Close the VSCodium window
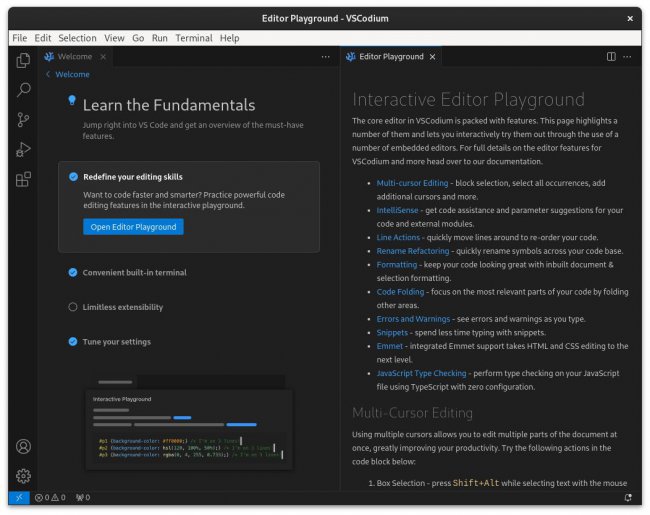 point(630,19)
